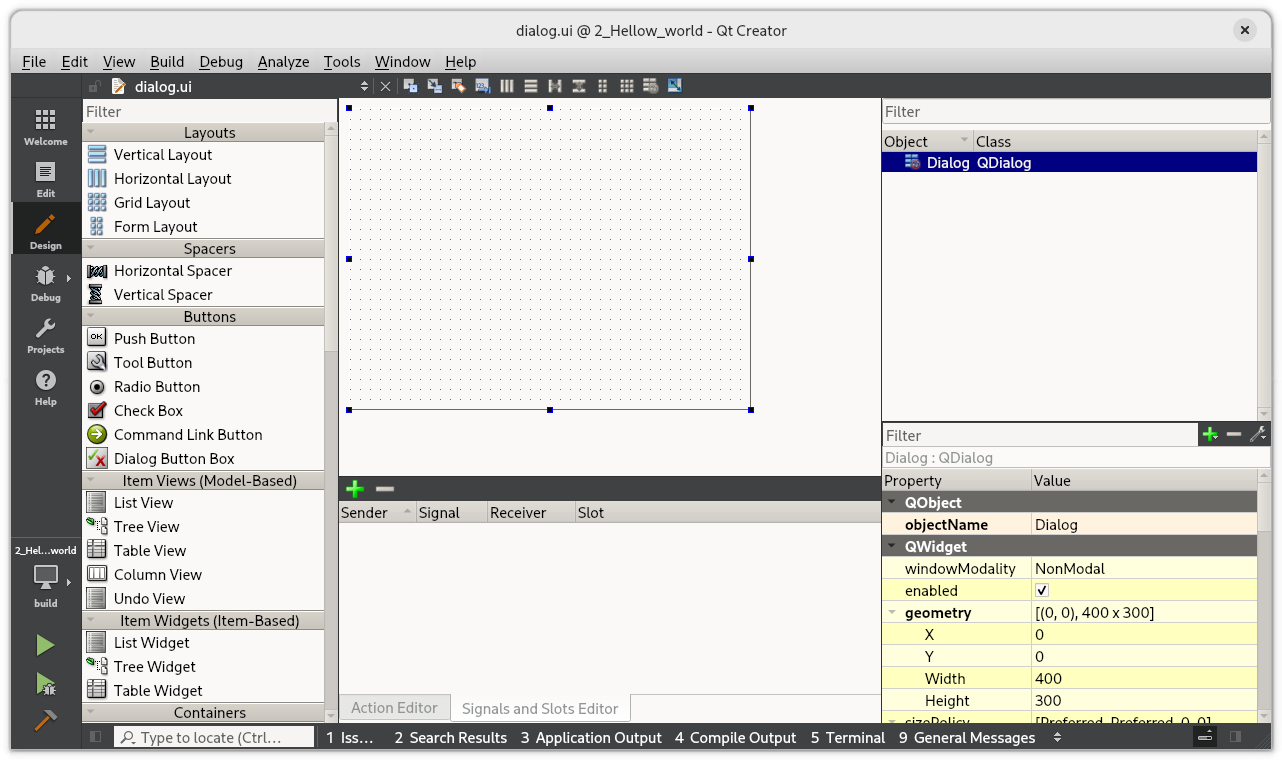Click the Edit Tab Order toolbar icon
The height and width of the screenshot is (760, 1282).
[x=482, y=86]
